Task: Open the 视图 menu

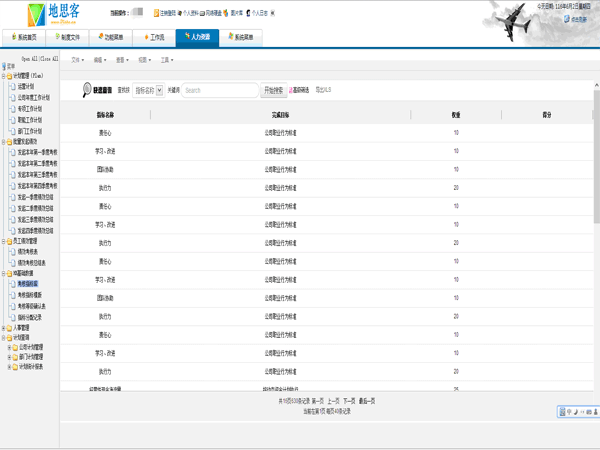Action: [144, 60]
